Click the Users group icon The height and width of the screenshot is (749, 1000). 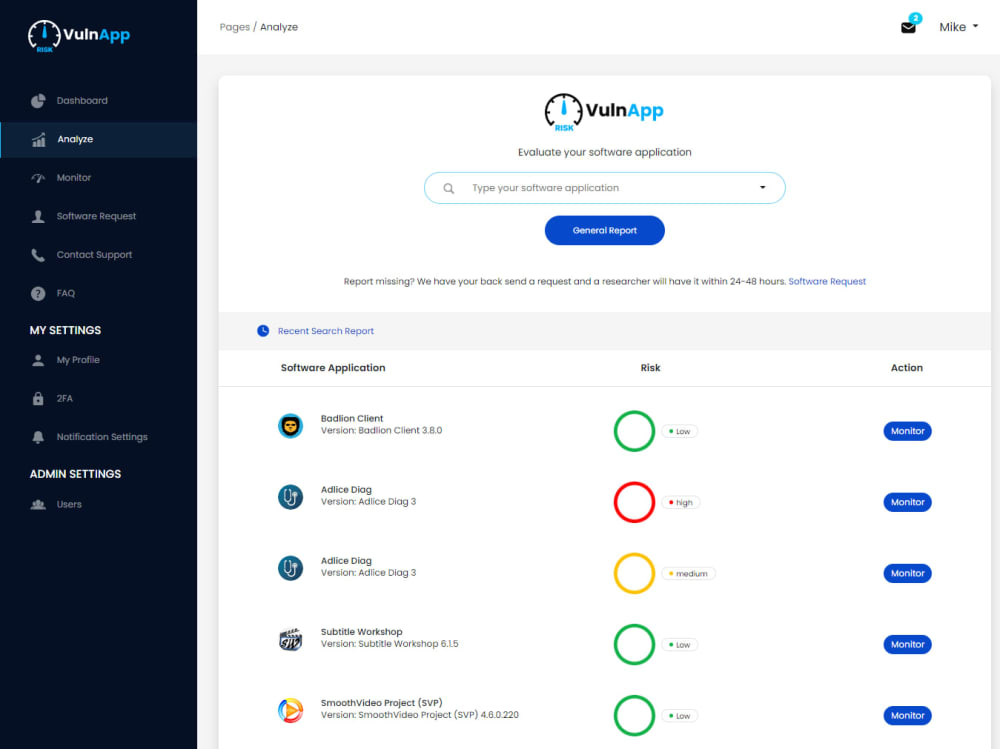(x=38, y=505)
